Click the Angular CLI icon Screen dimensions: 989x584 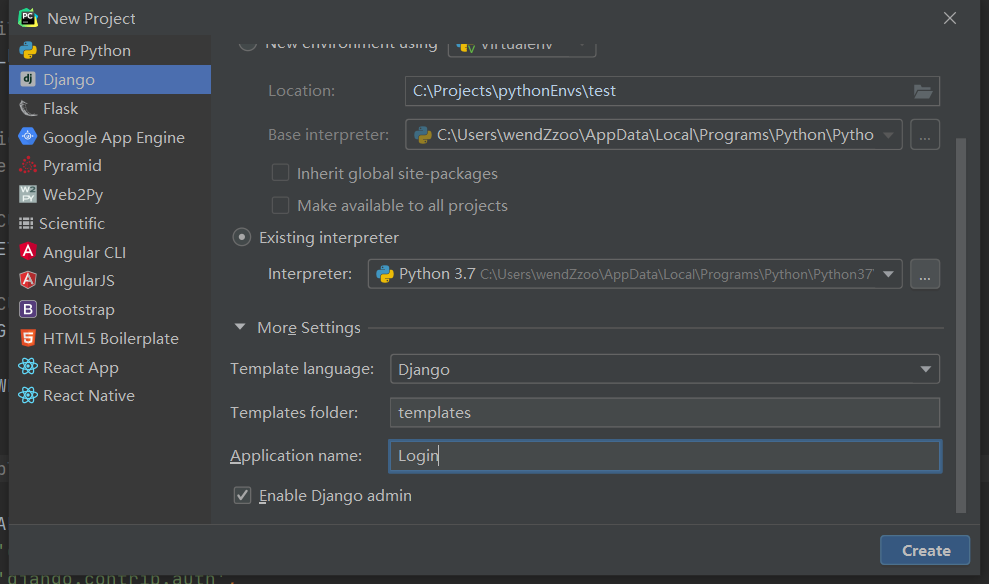(28, 252)
